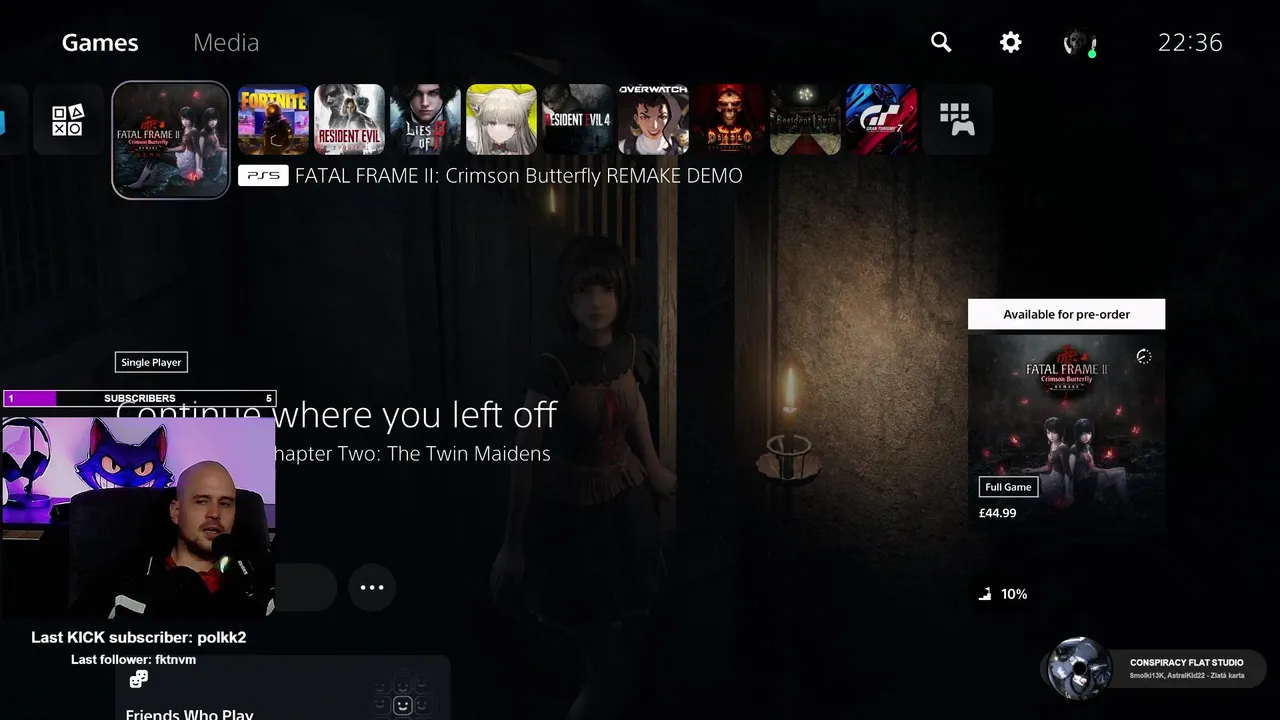Screen dimensions: 1280x720
Task: Open the Fatal Frame II pre-order card
Action: (x=1066, y=430)
